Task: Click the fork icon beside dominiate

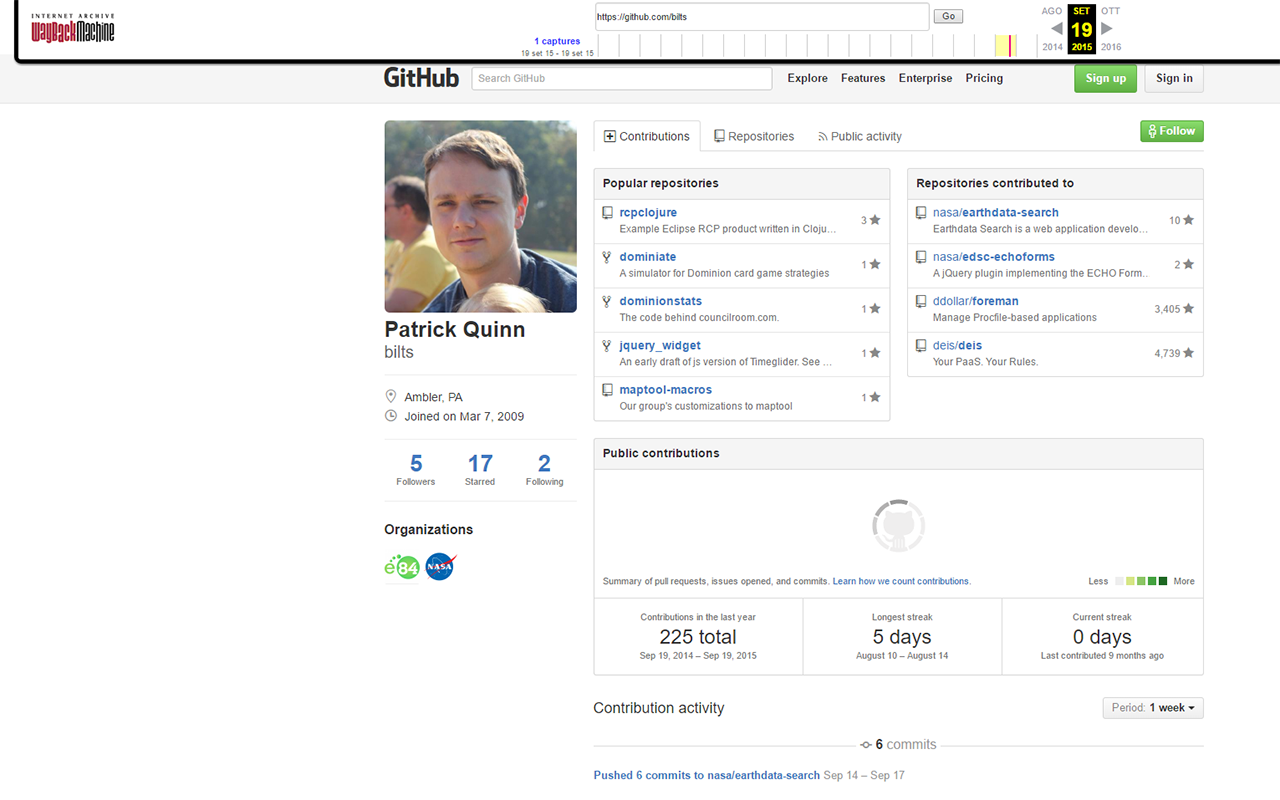Action: point(607,256)
